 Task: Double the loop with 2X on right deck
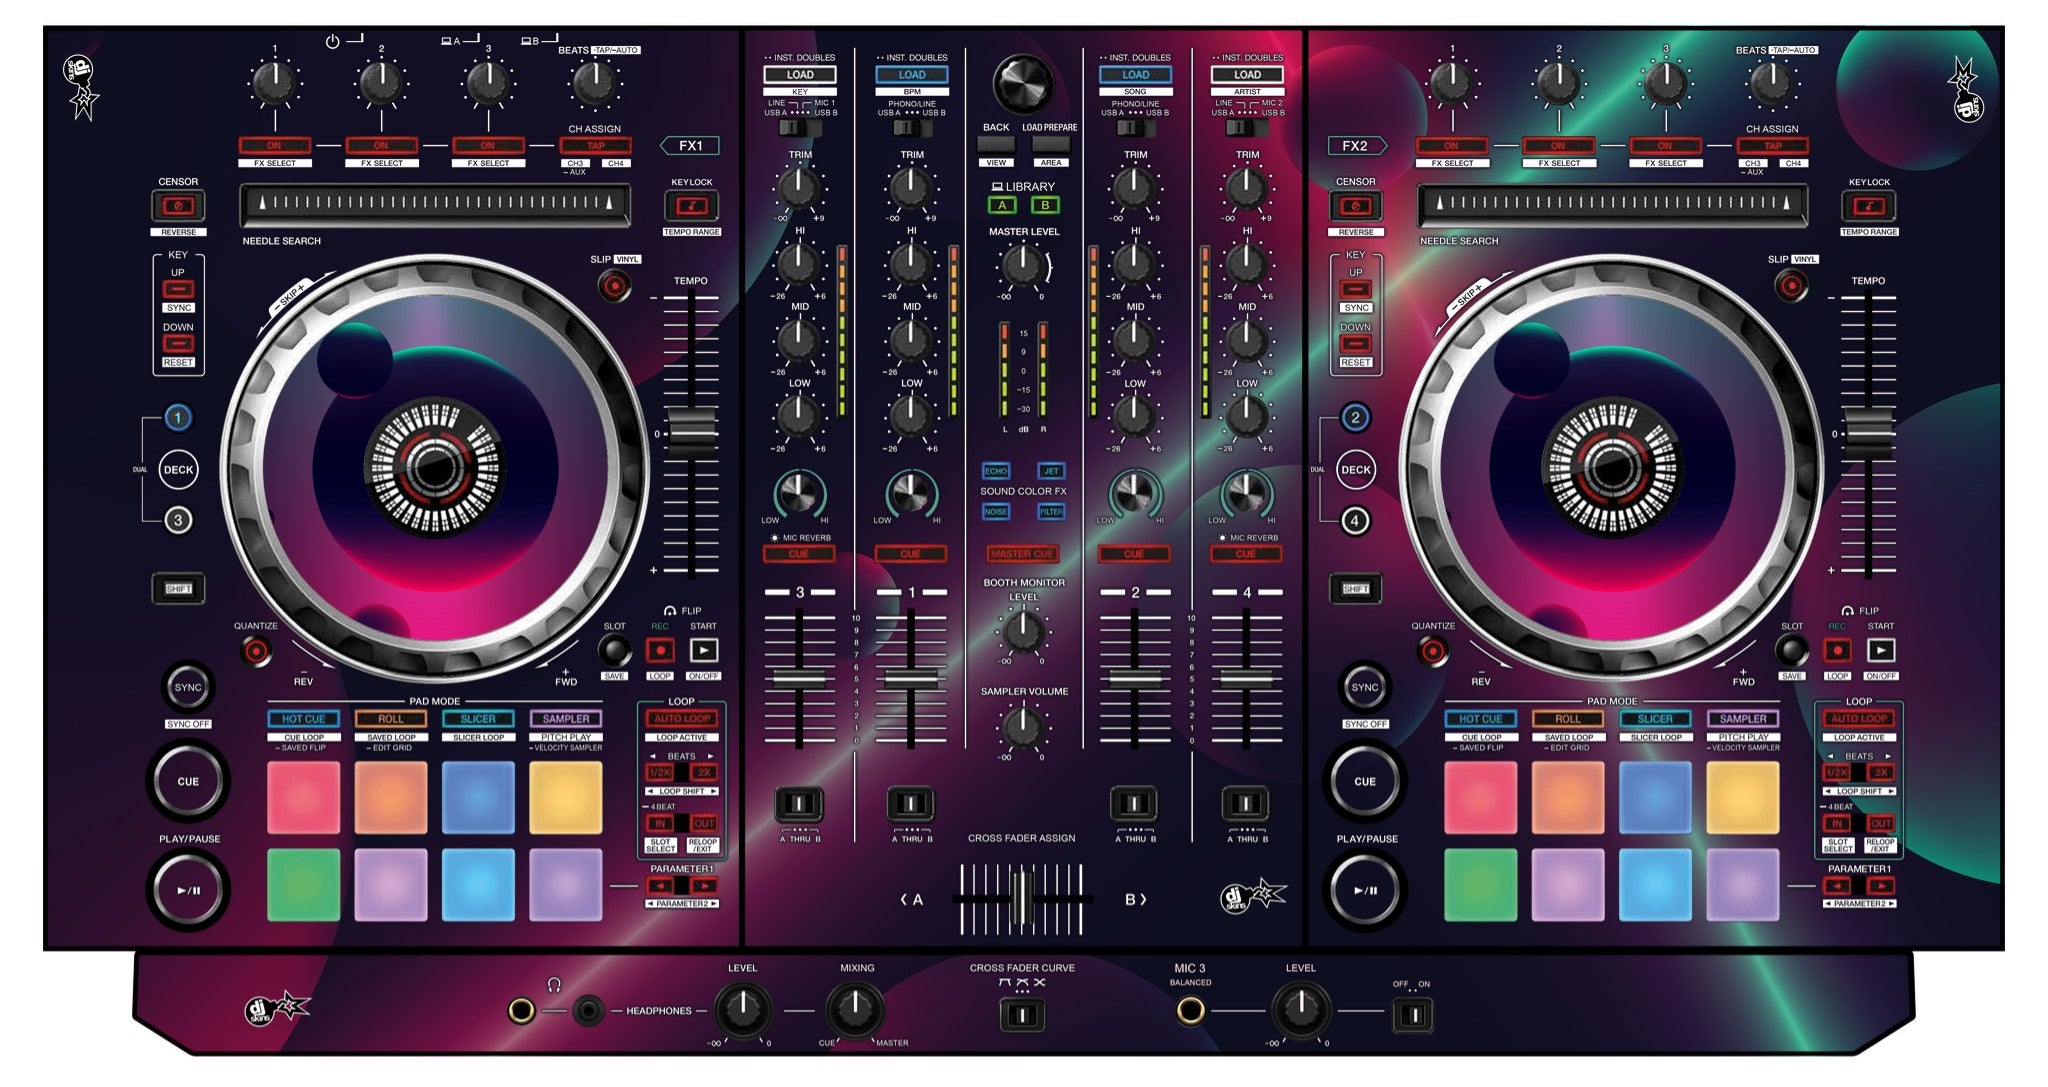(x=1881, y=773)
